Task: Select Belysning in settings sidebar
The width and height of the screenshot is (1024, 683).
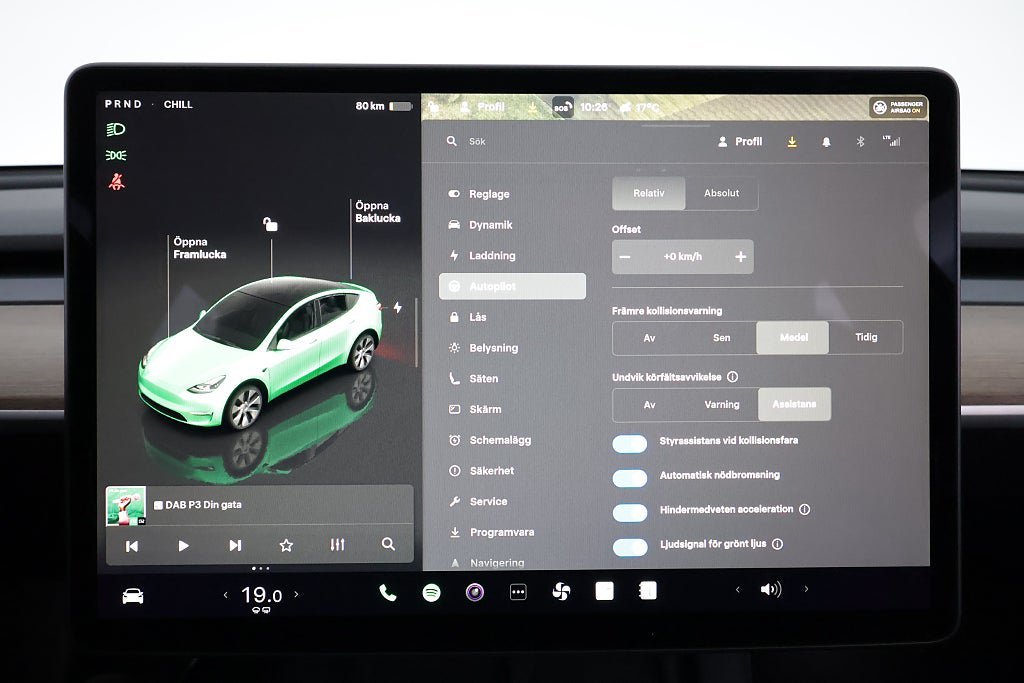Action: pyautogui.click(x=493, y=348)
